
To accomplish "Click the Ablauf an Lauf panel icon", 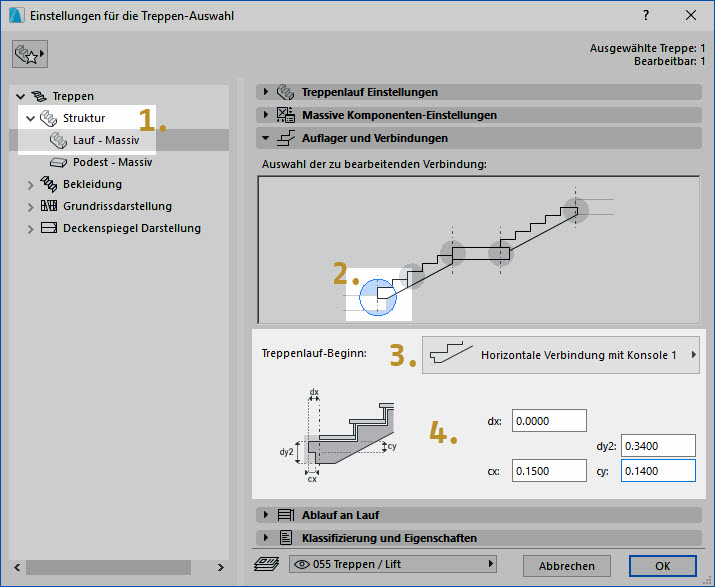I will (286, 515).
